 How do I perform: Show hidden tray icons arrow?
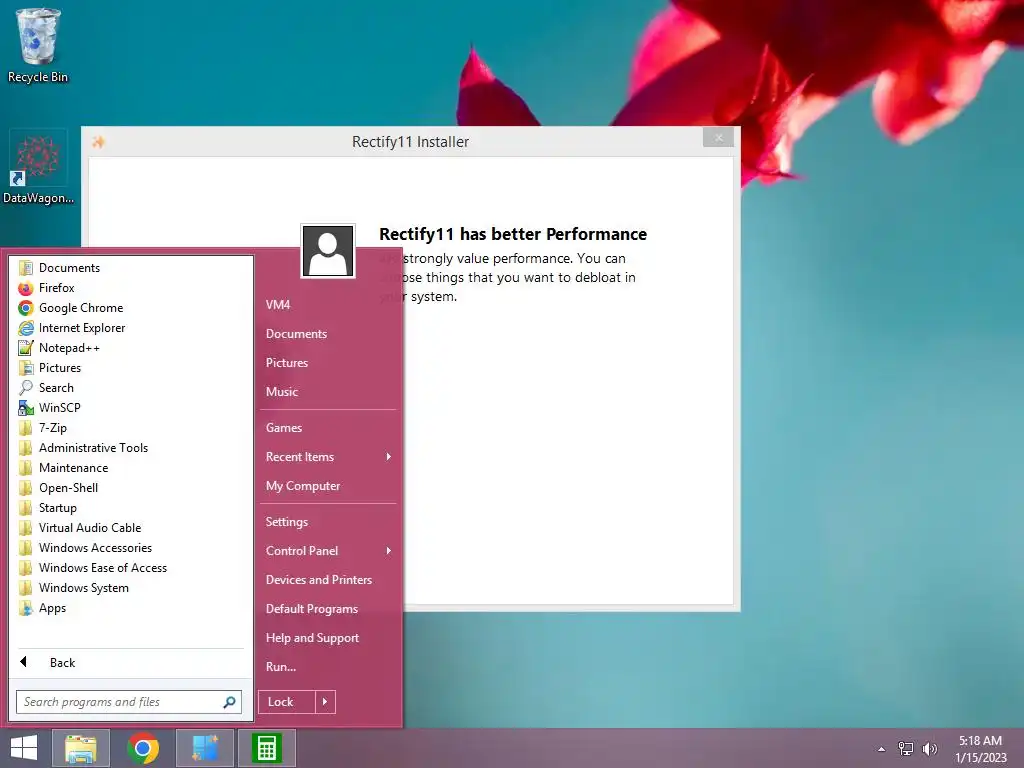coord(882,749)
